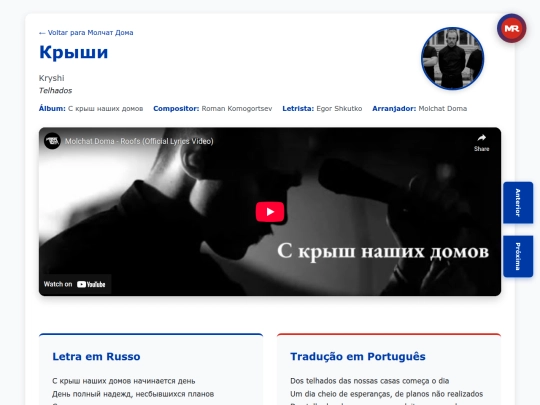Viewport: 540px width, 405px height.
Task: Click the line Um dia cheio de esperanças
Action: coord(386,394)
